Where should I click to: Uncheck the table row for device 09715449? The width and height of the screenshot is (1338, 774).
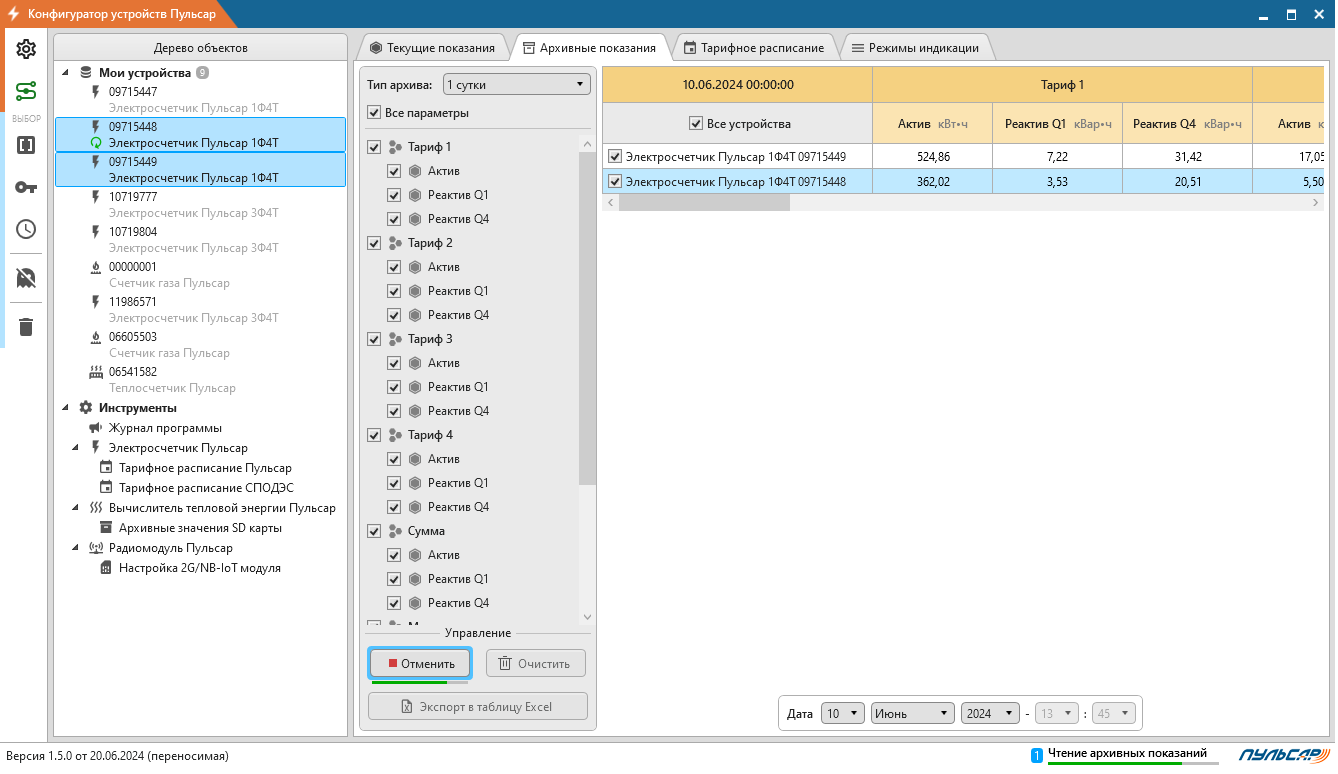click(x=615, y=156)
